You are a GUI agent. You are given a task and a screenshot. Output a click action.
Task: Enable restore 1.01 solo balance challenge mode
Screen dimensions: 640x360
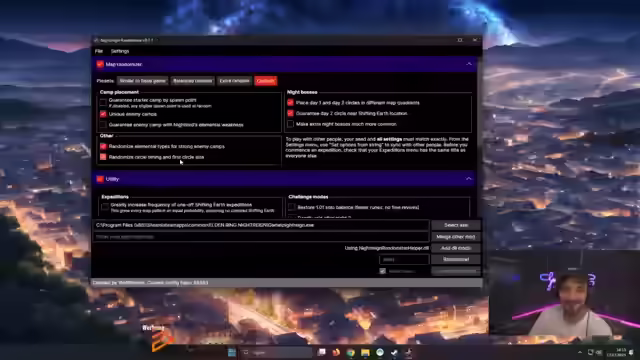click(x=292, y=207)
